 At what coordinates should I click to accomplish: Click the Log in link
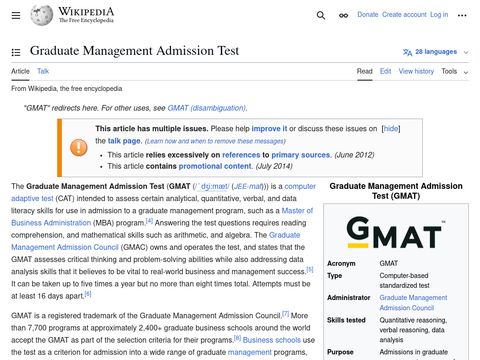pos(439,15)
